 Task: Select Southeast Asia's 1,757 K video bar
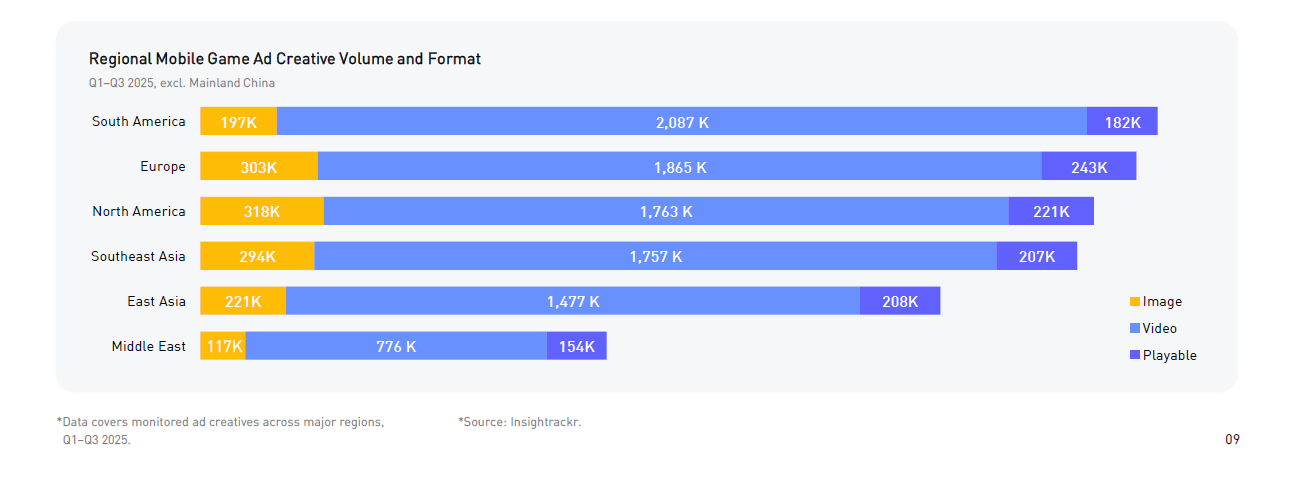click(x=655, y=257)
